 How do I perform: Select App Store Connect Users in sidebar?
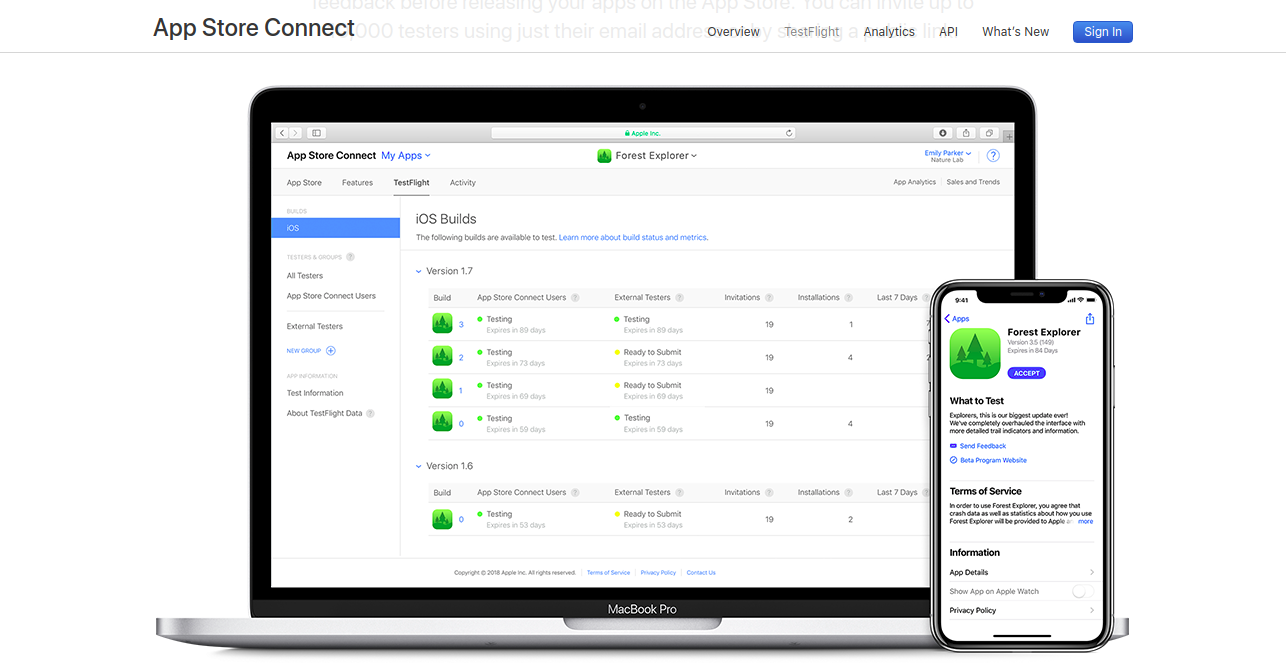pyautogui.click(x=331, y=296)
